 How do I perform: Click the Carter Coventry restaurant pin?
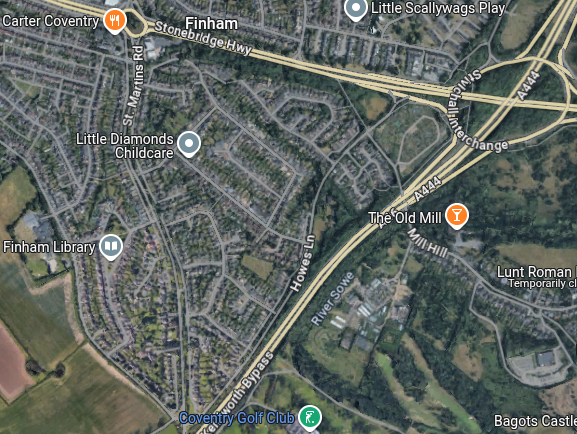tap(115, 21)
